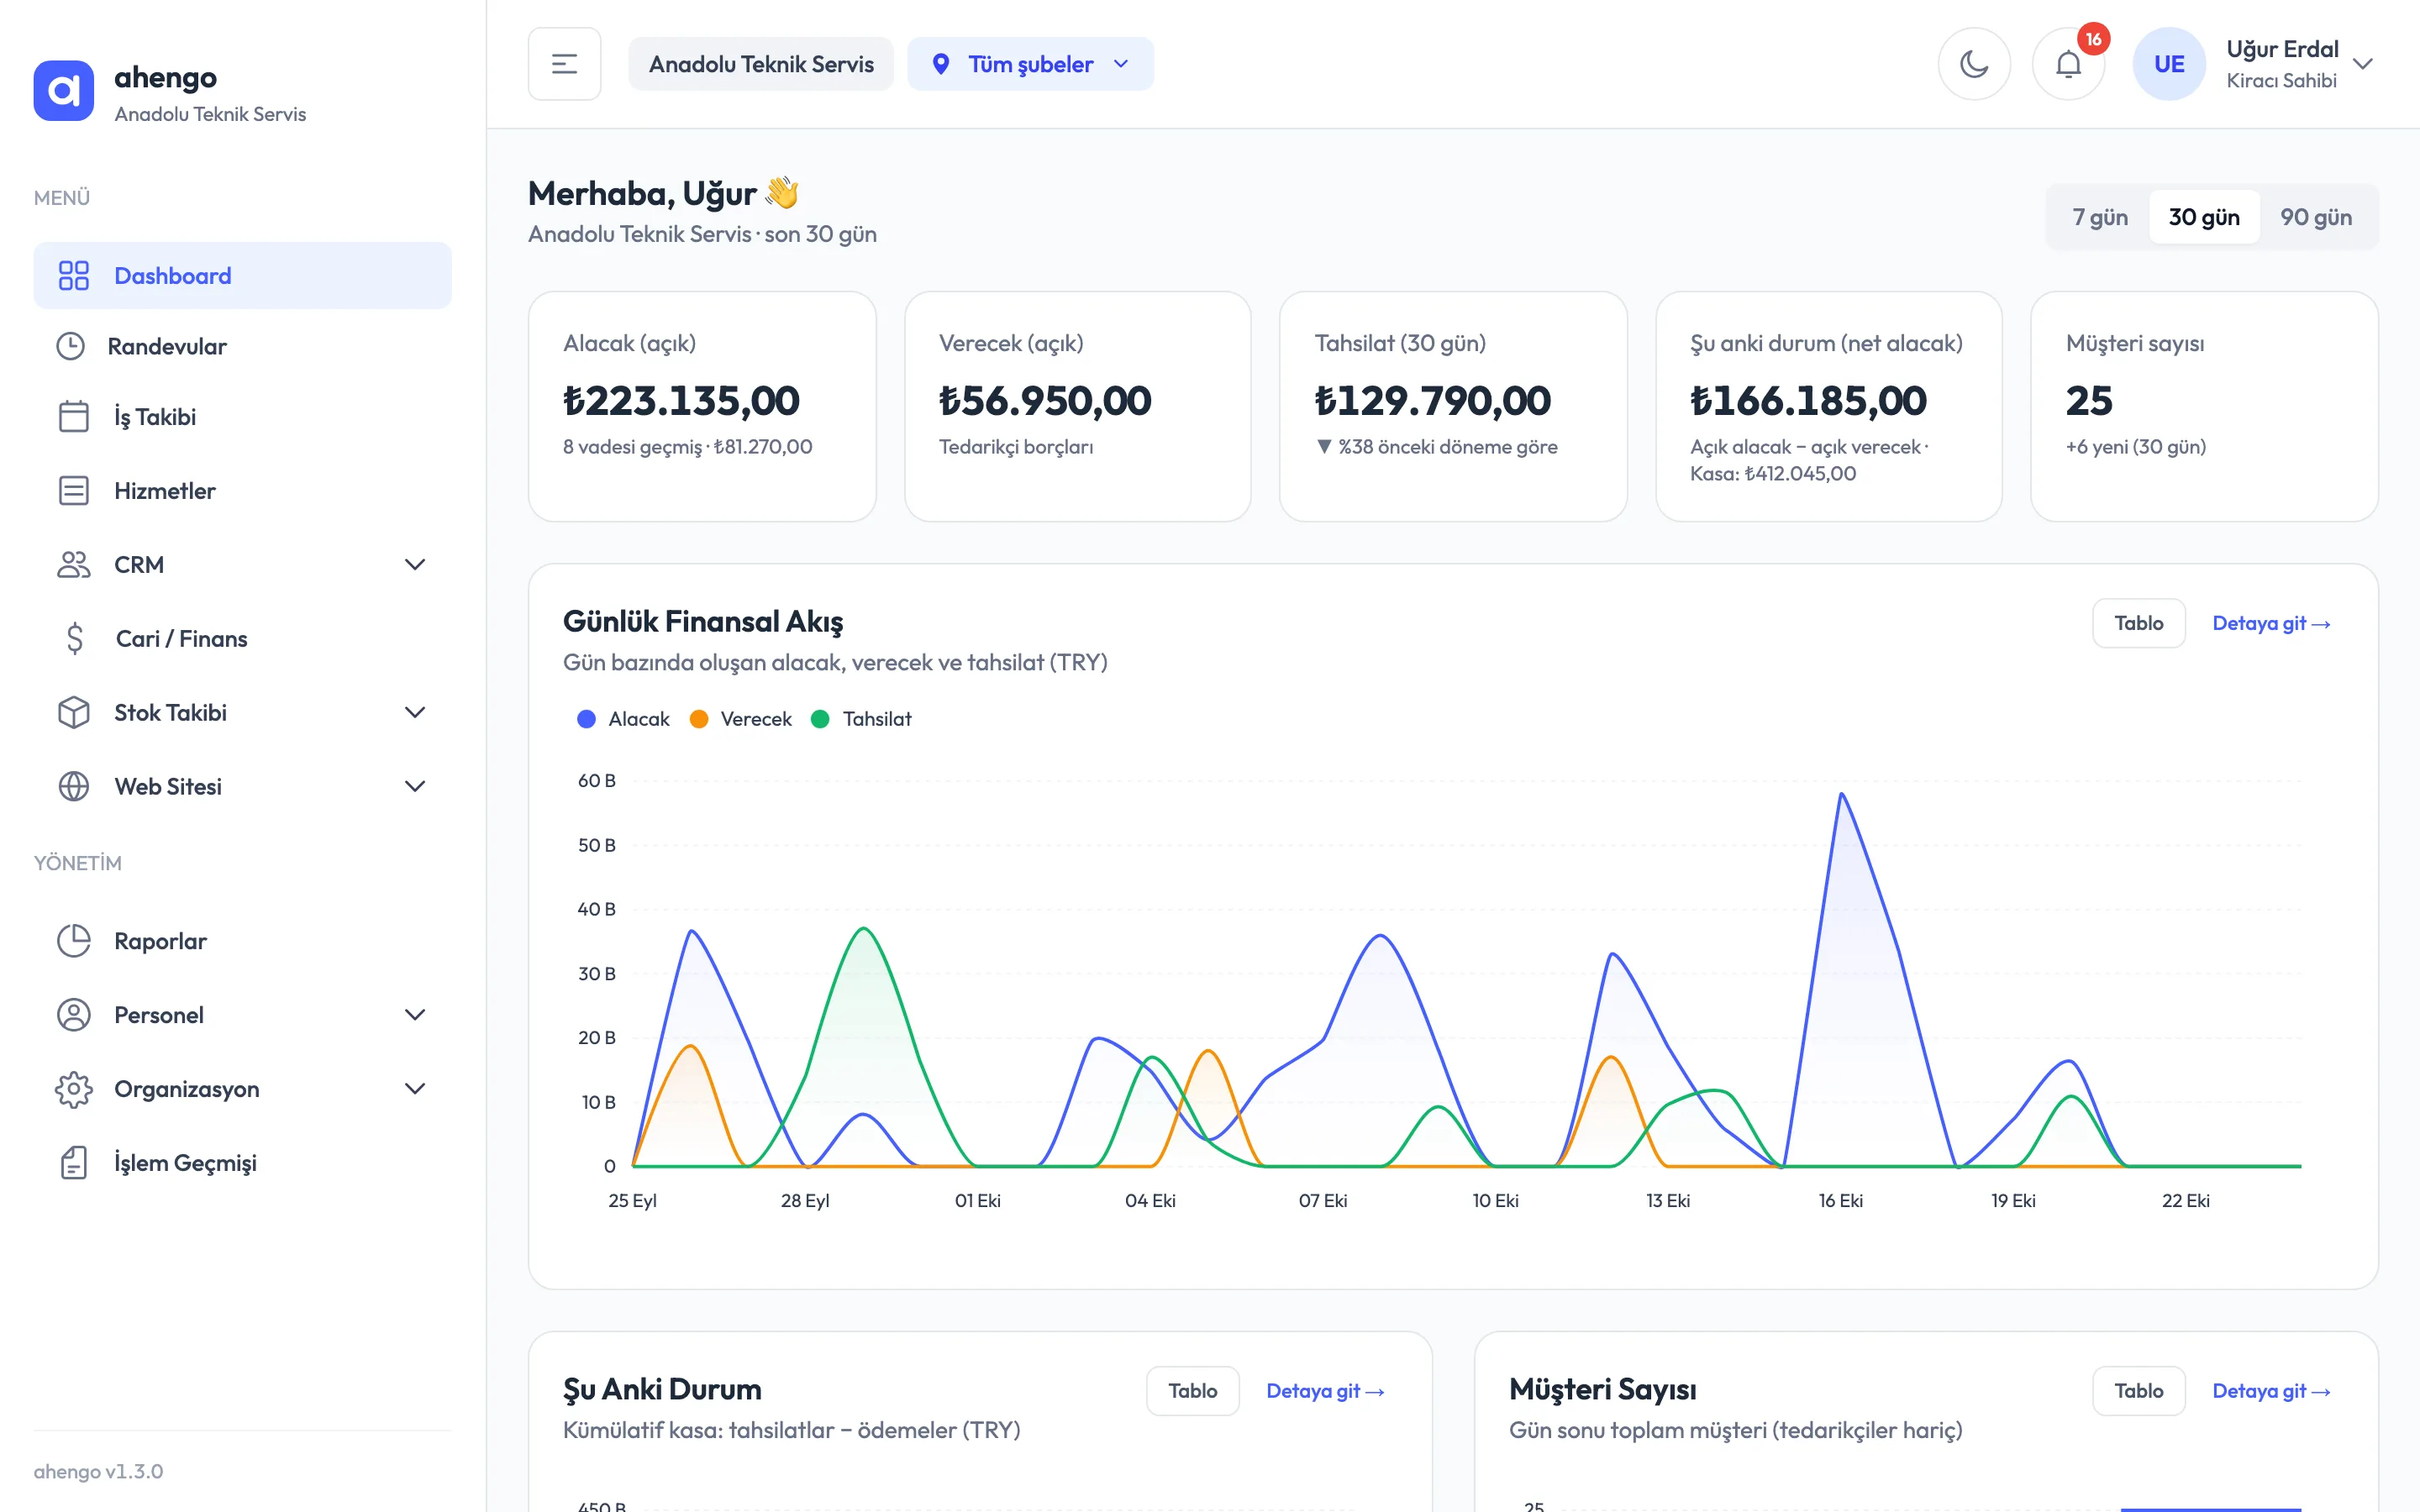
Task: Click the Personel user icon
Action: click(73, 1014)
